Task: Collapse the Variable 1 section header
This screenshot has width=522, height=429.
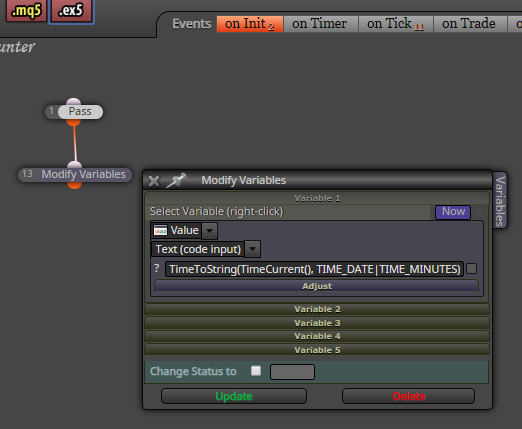Action: (x=317, y=198)
